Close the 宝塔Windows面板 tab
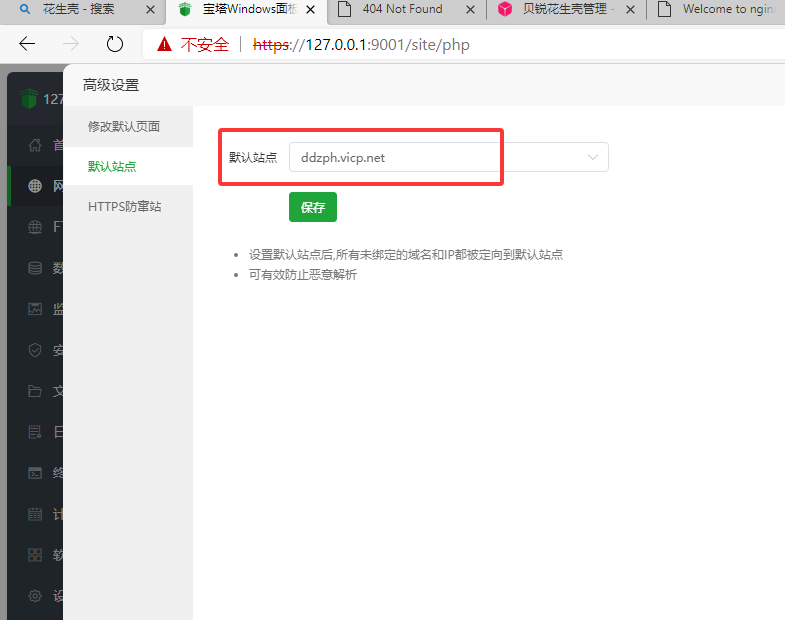 pyautogui.click(x=310, y=10)
